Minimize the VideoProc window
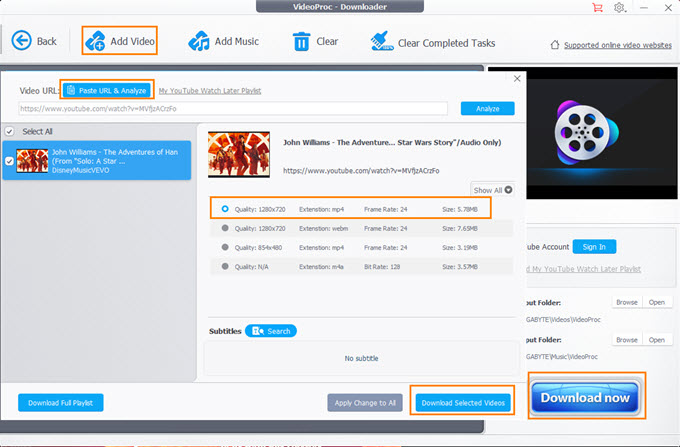The height and width of the screenshot is (447, 680). pyautogui.click(x=644, y=7)
